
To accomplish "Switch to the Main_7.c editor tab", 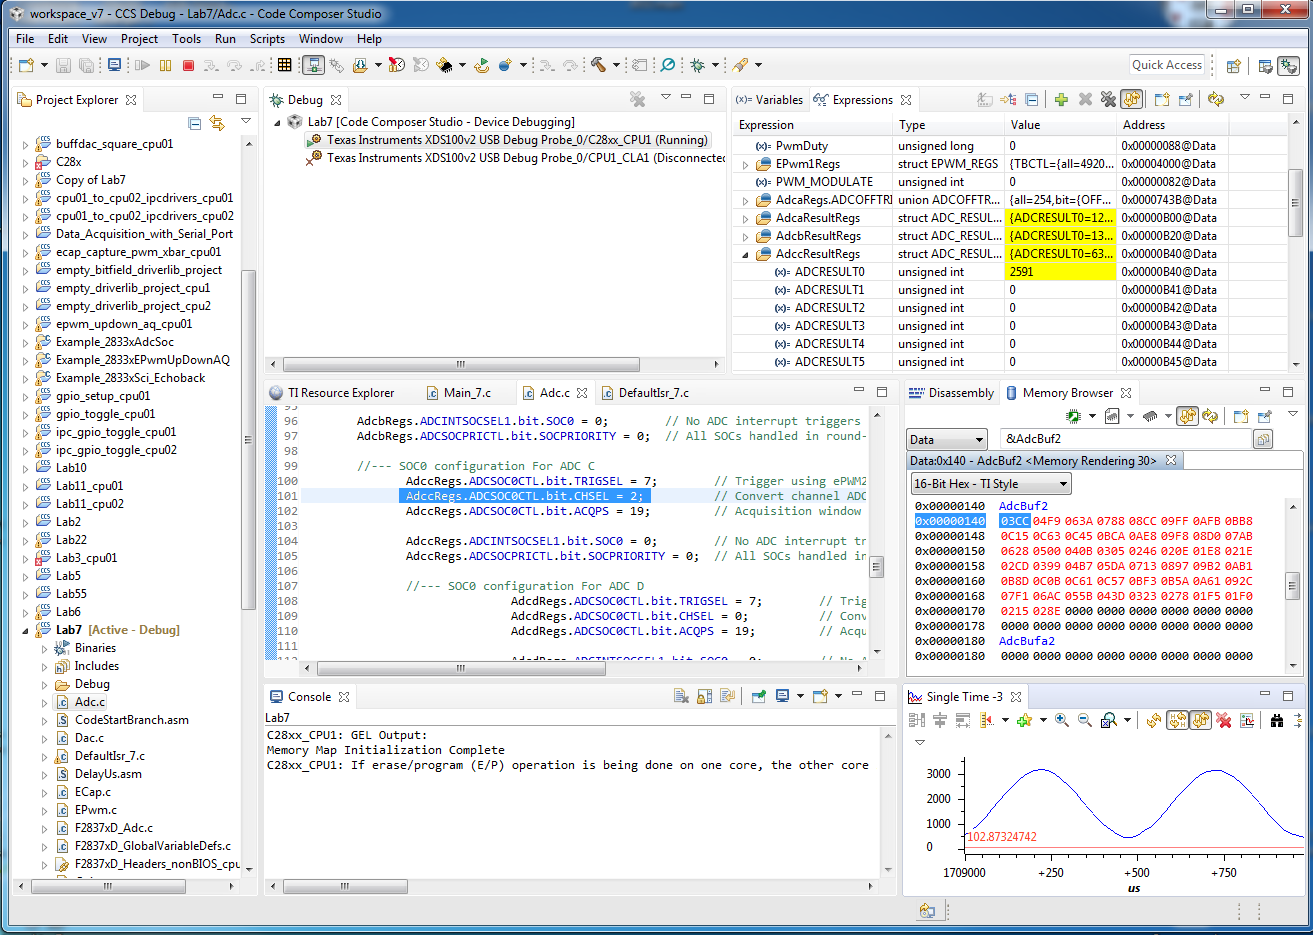I will (x=466, y=393).
